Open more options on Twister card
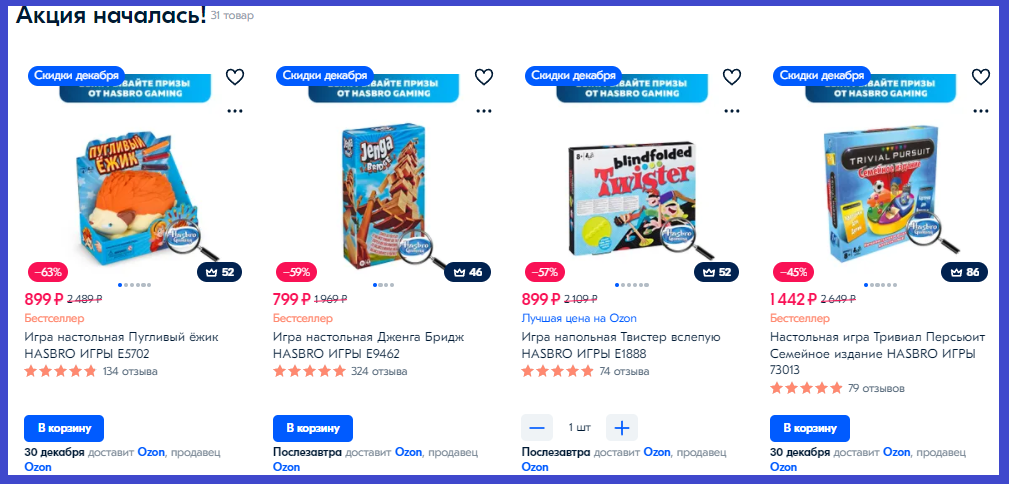1009x484 pixels. [x=732, y=111]
